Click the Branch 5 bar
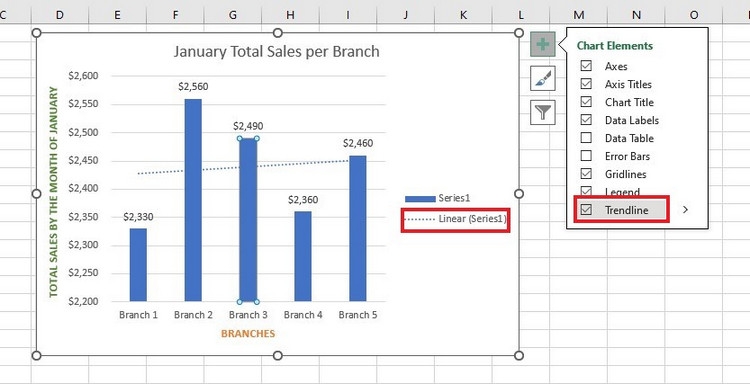Image resolution: width=750 pixels, height=384 pixels. point(358,228)
